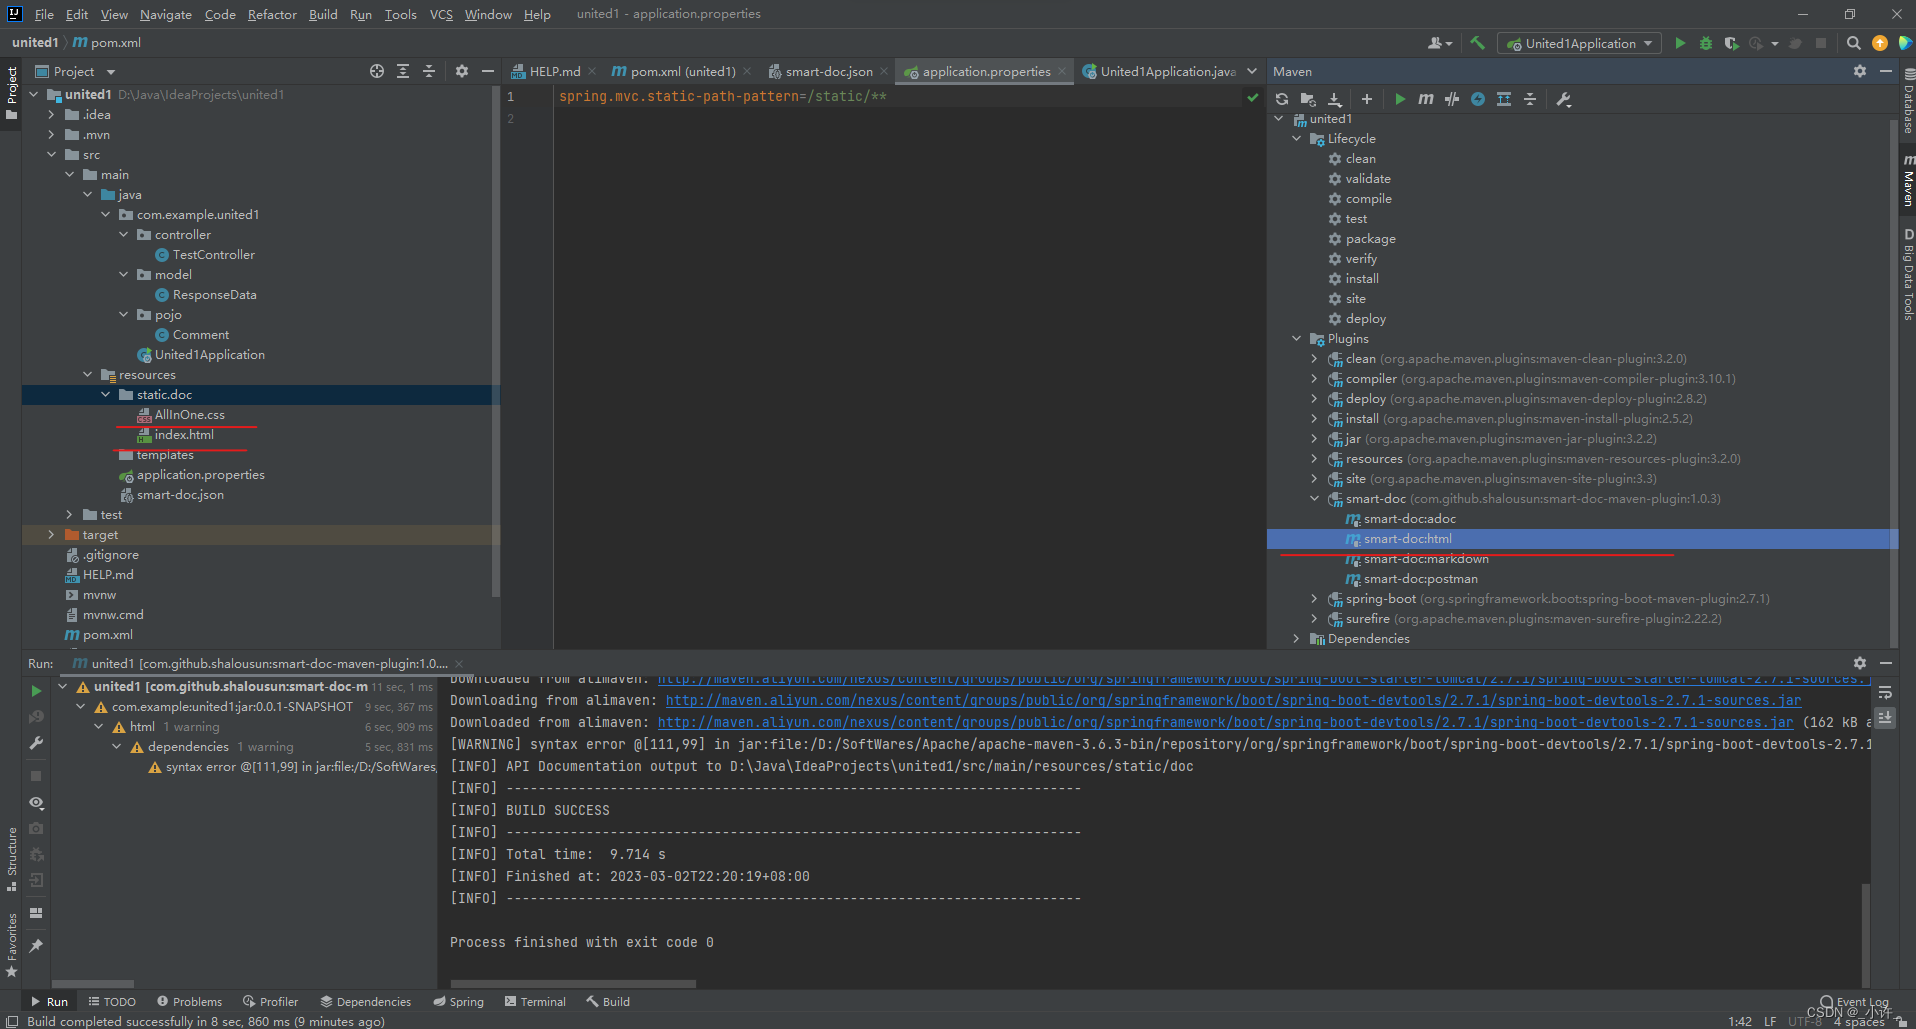The height and width of the screenshot is (1029, 1916).
Task: Click horizontal scrollbar in Run console
Action: [x=573, y=984]
